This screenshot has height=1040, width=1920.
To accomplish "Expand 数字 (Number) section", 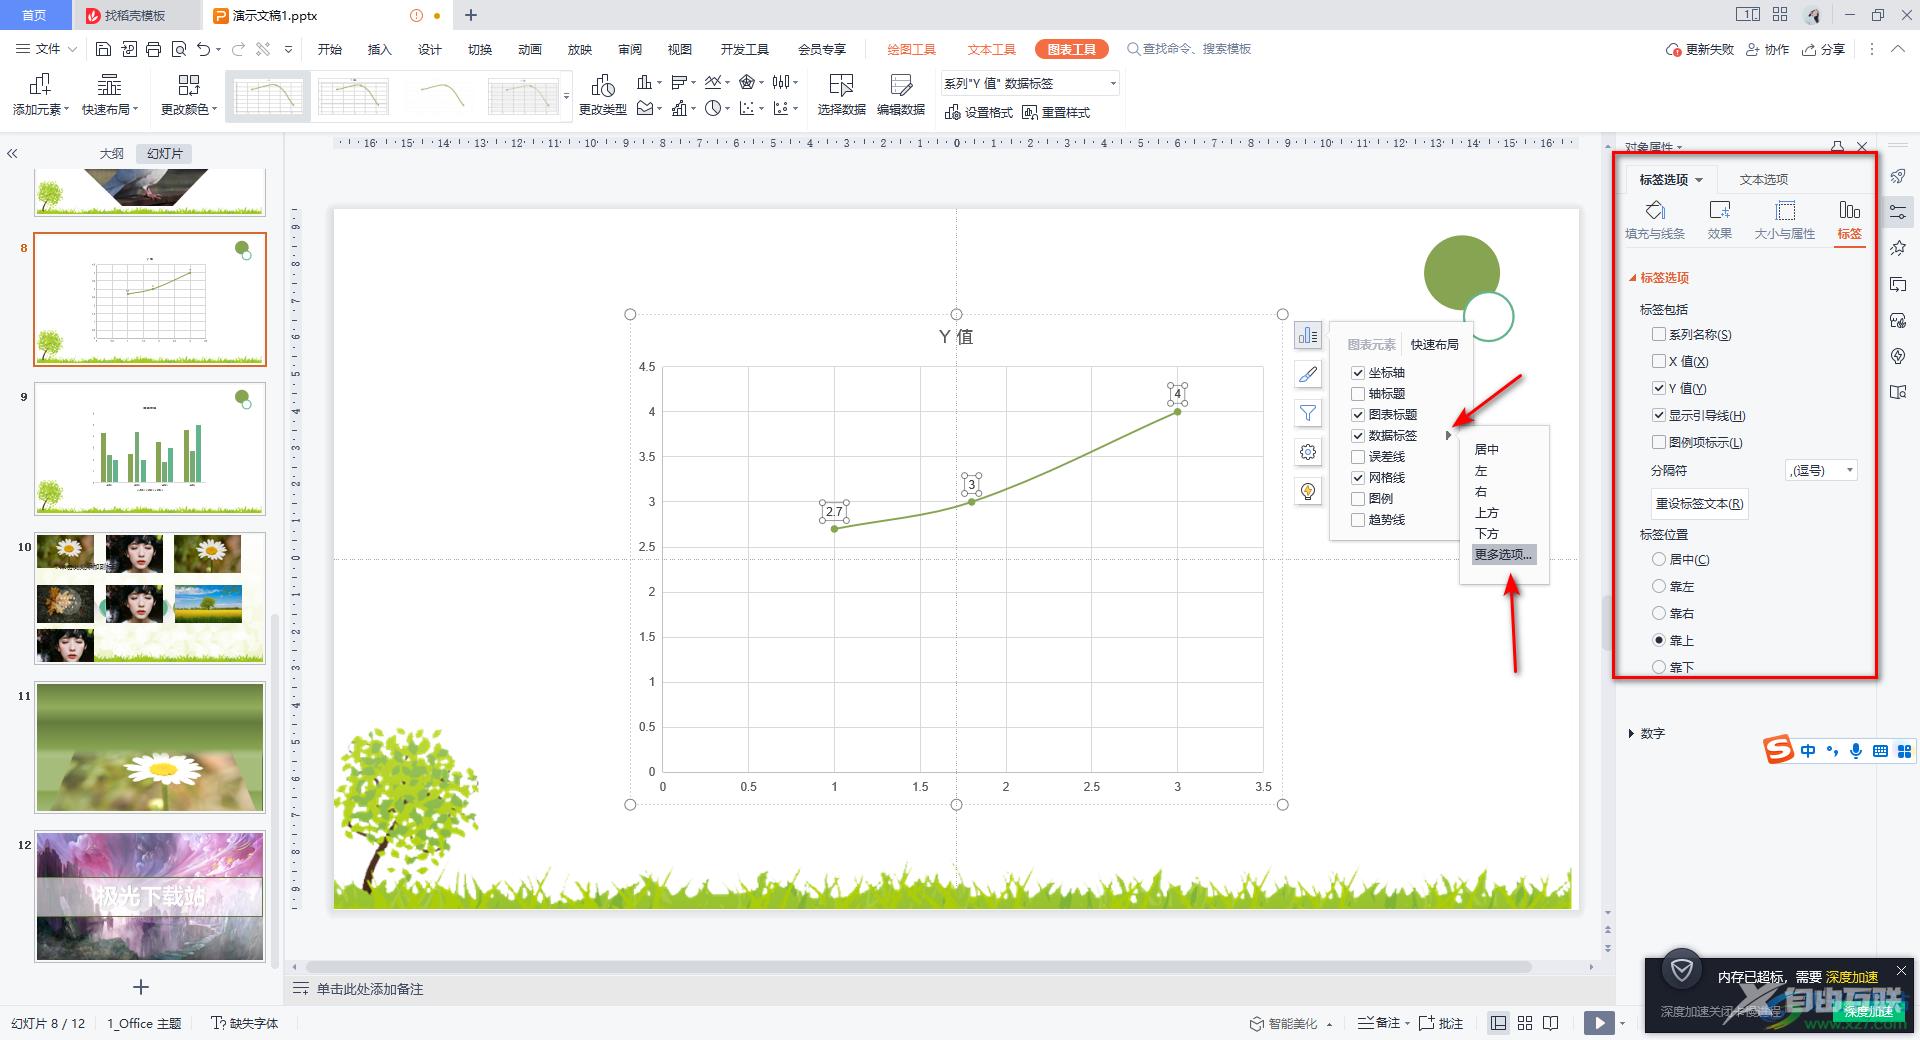I will pos(1646,734).
